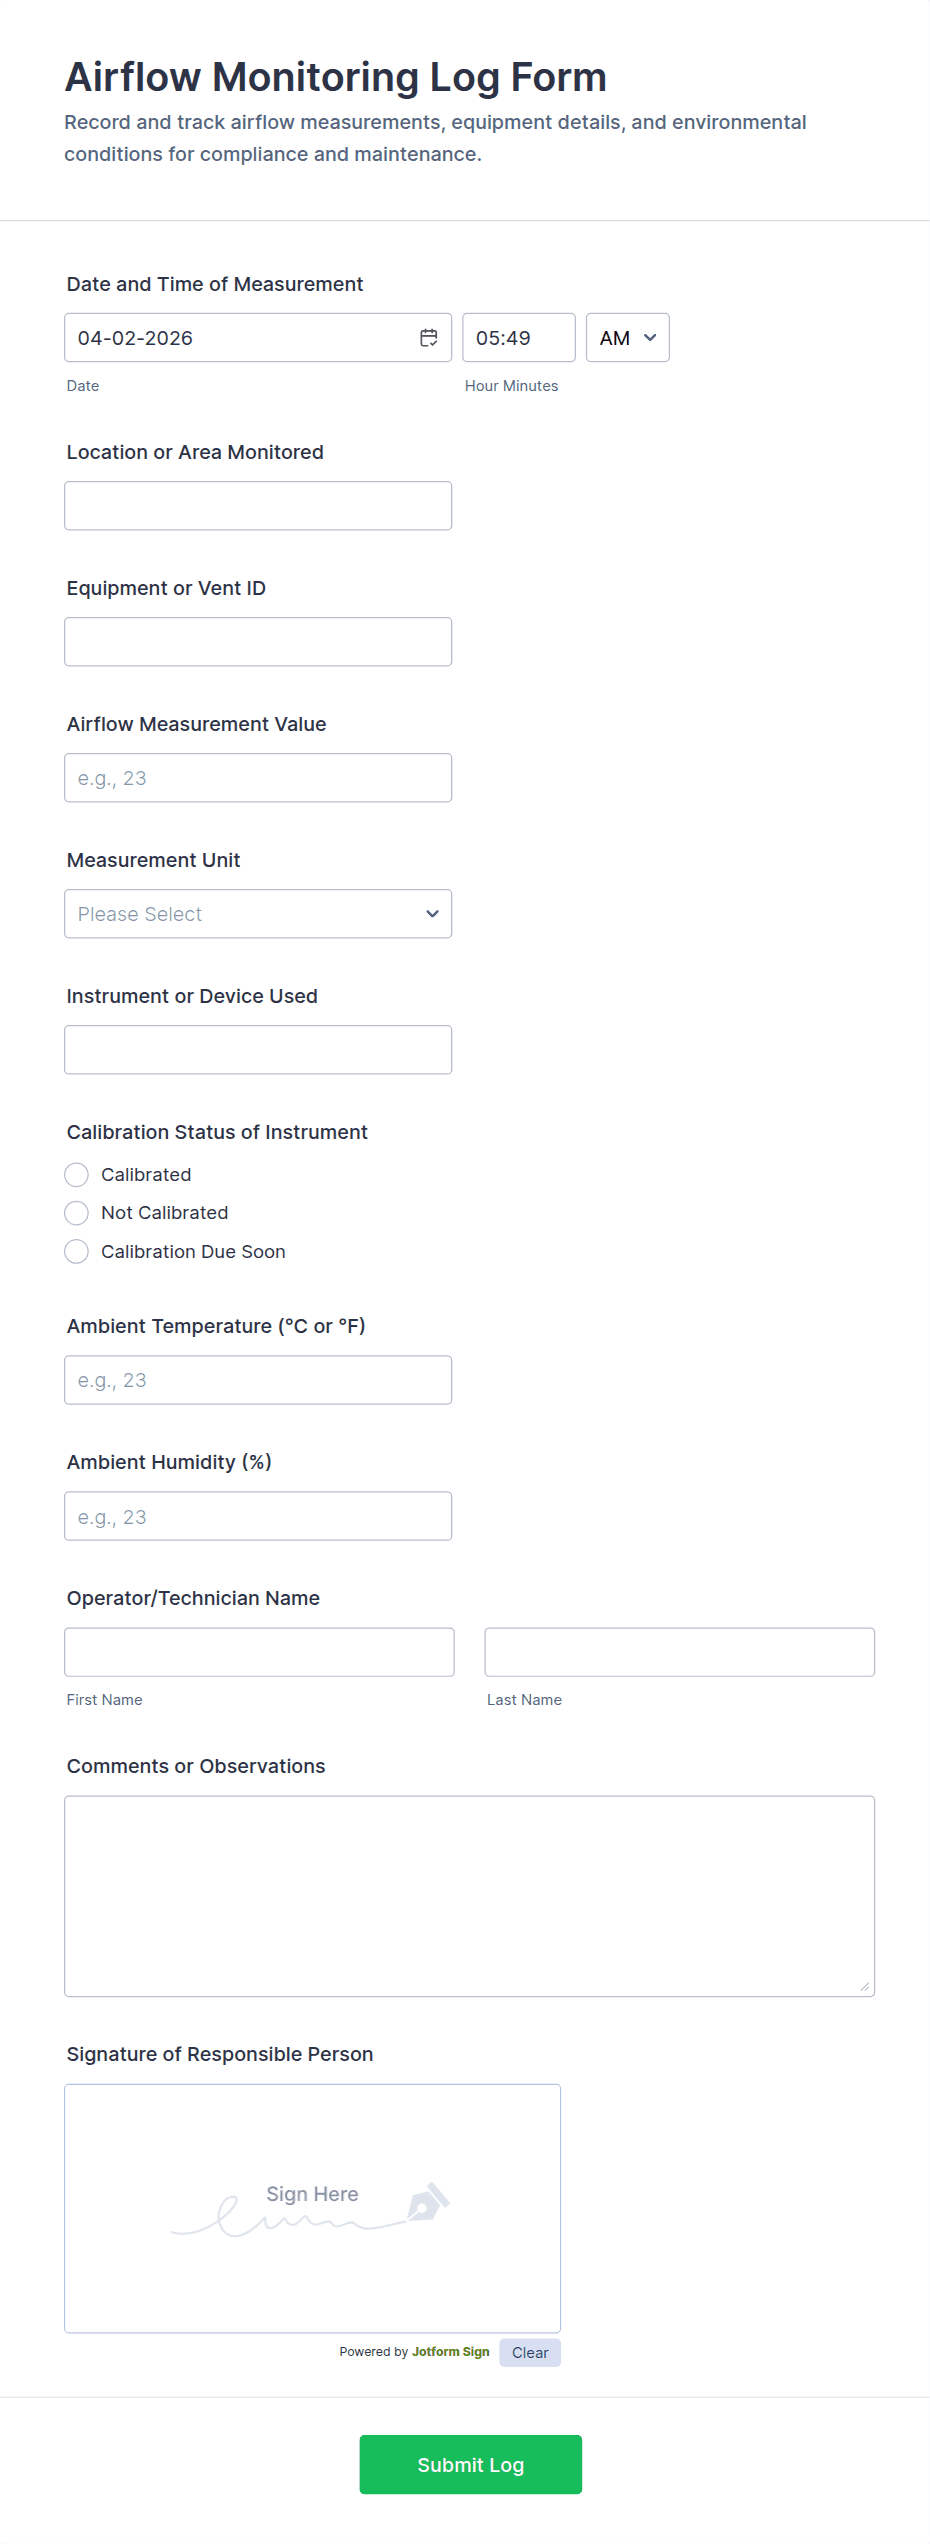This screenshot has height=2544, width=930.
Task: Open the AM/PM dropdown
Action: pyautogui.click(x=627, y=338)
